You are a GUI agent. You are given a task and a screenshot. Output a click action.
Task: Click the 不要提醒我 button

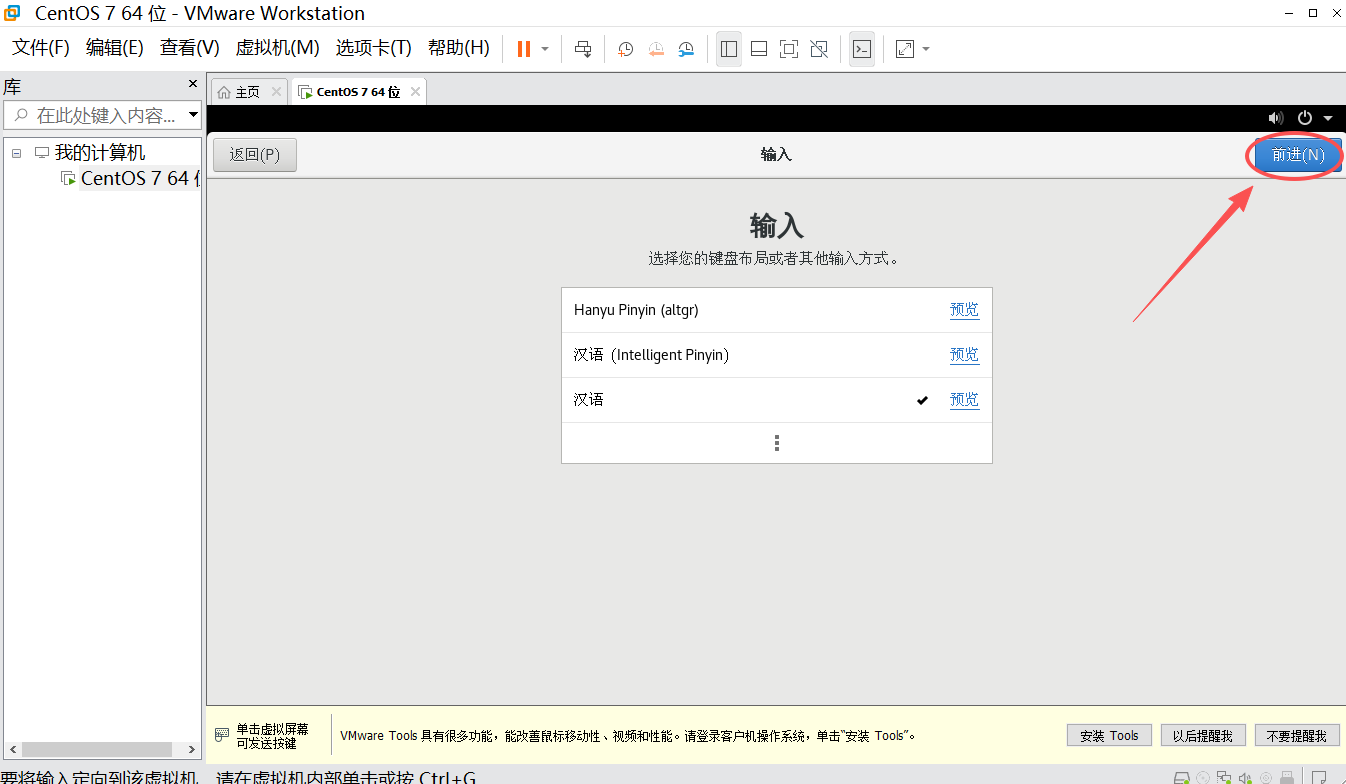pos(1296,735)
